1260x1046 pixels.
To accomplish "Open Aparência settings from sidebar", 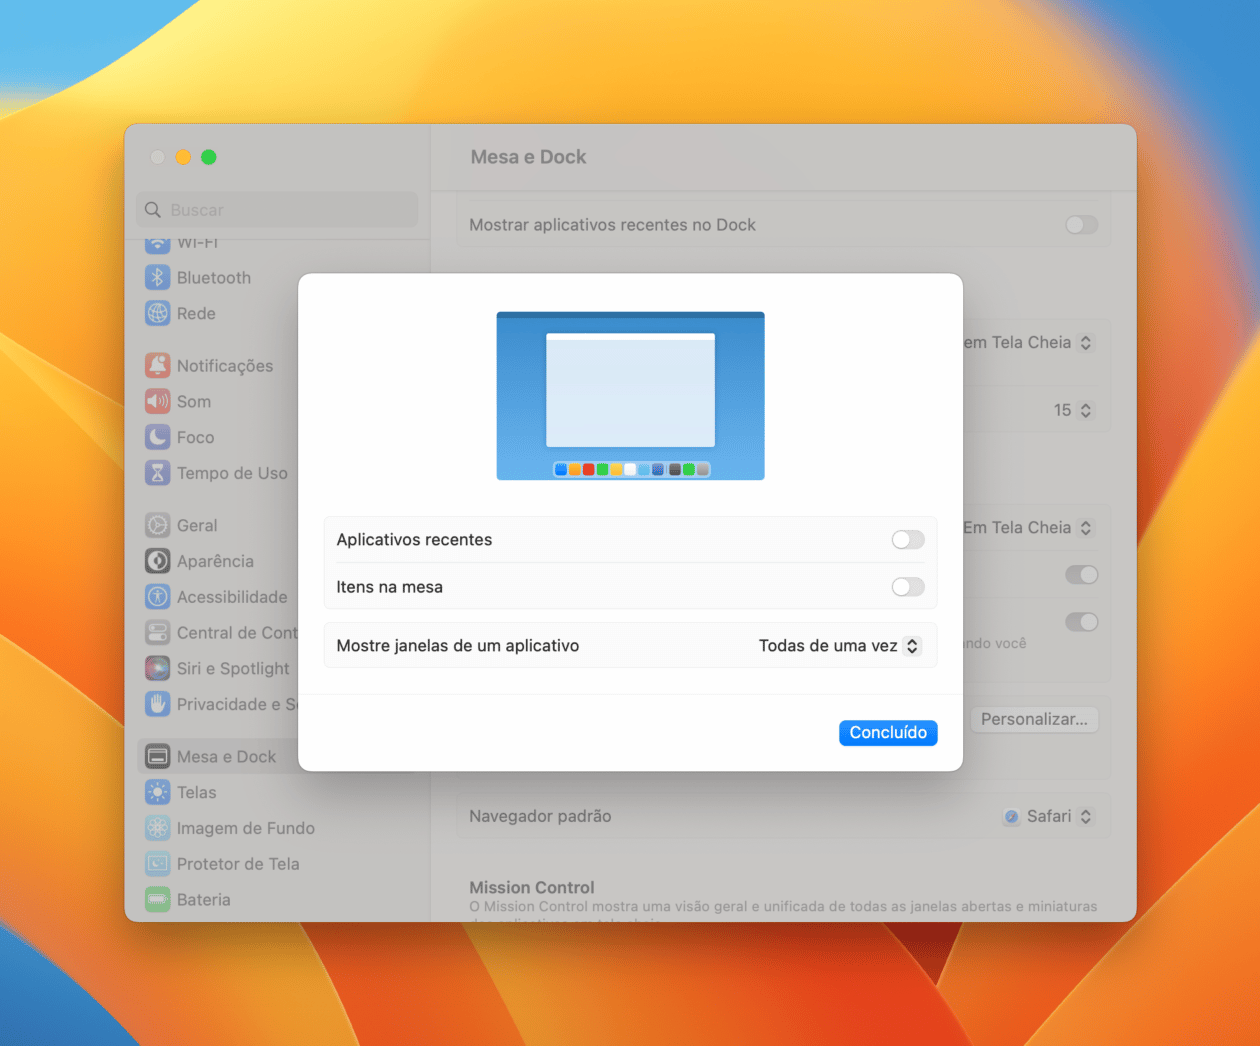I will tap(158, 561).
